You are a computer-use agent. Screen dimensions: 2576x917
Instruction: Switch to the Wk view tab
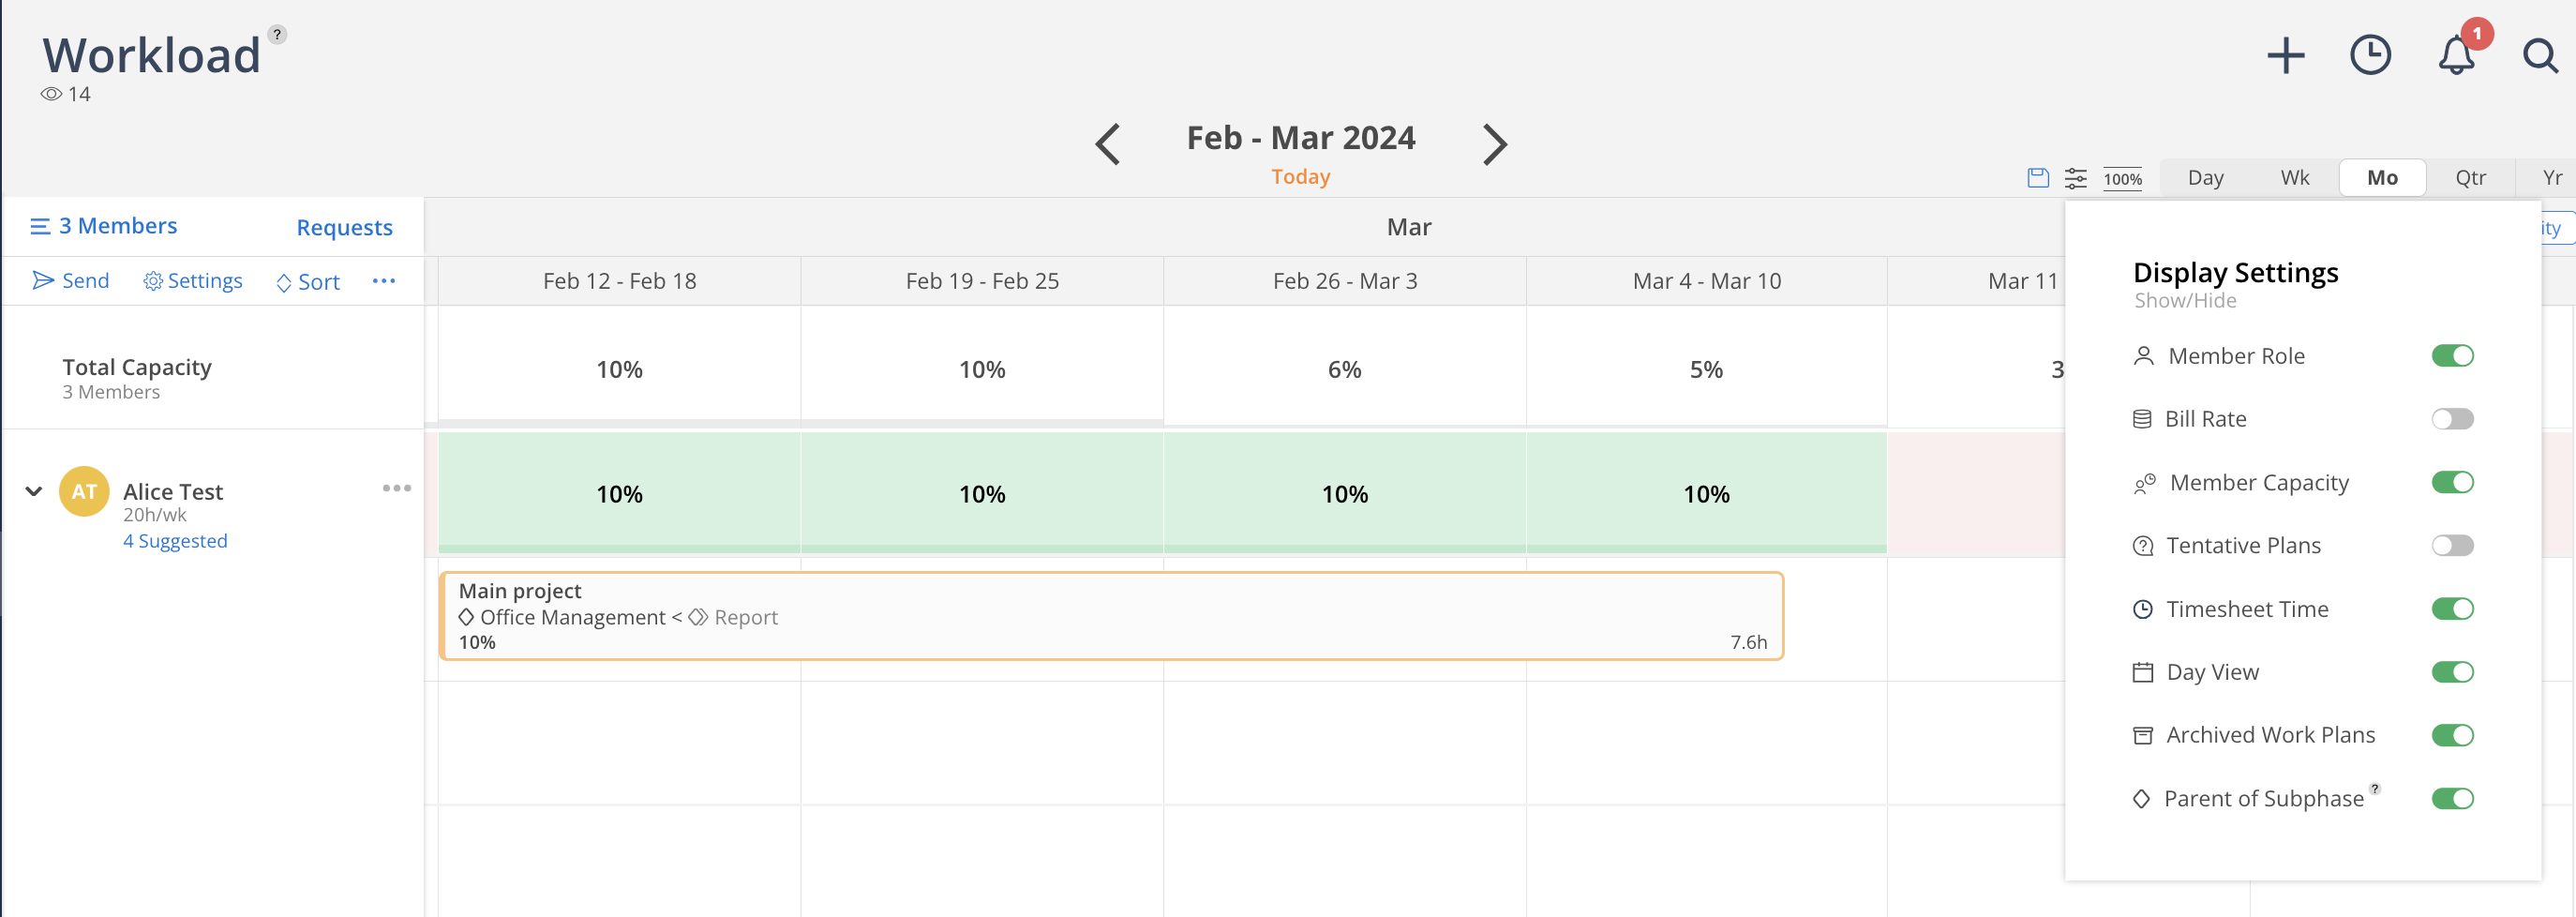coord(2294,177)
